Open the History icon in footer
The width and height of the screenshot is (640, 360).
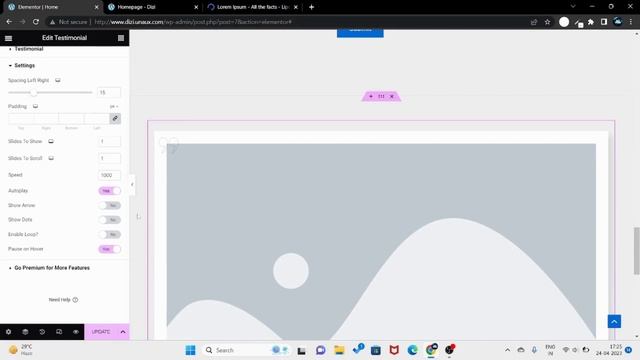(42, 332)
